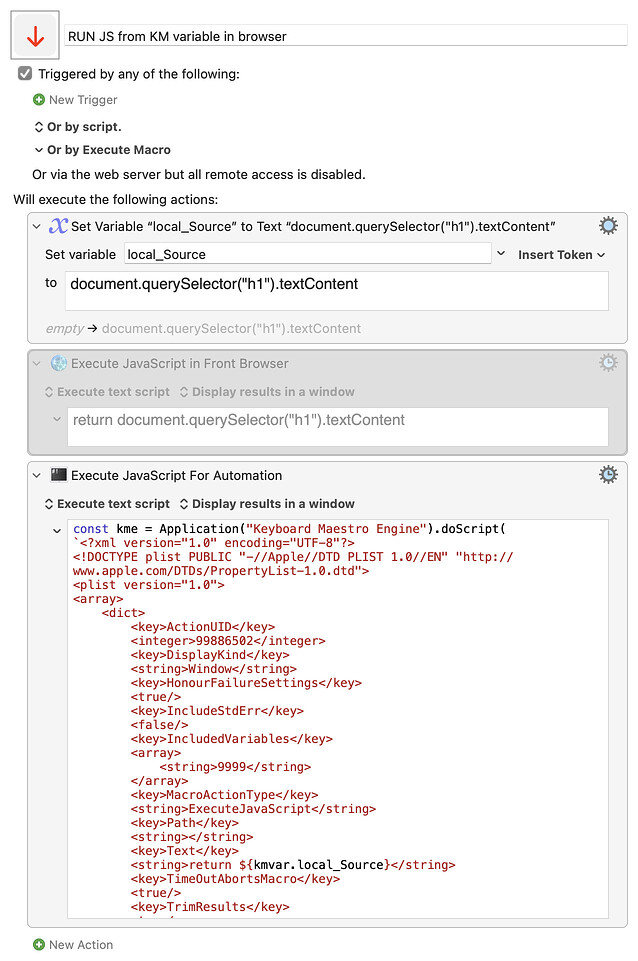Viewport: 638px width, 961px height.
Task: Click '<key>TimeOutAbortsMacro</key>' line
Action: tap(235, 879)
